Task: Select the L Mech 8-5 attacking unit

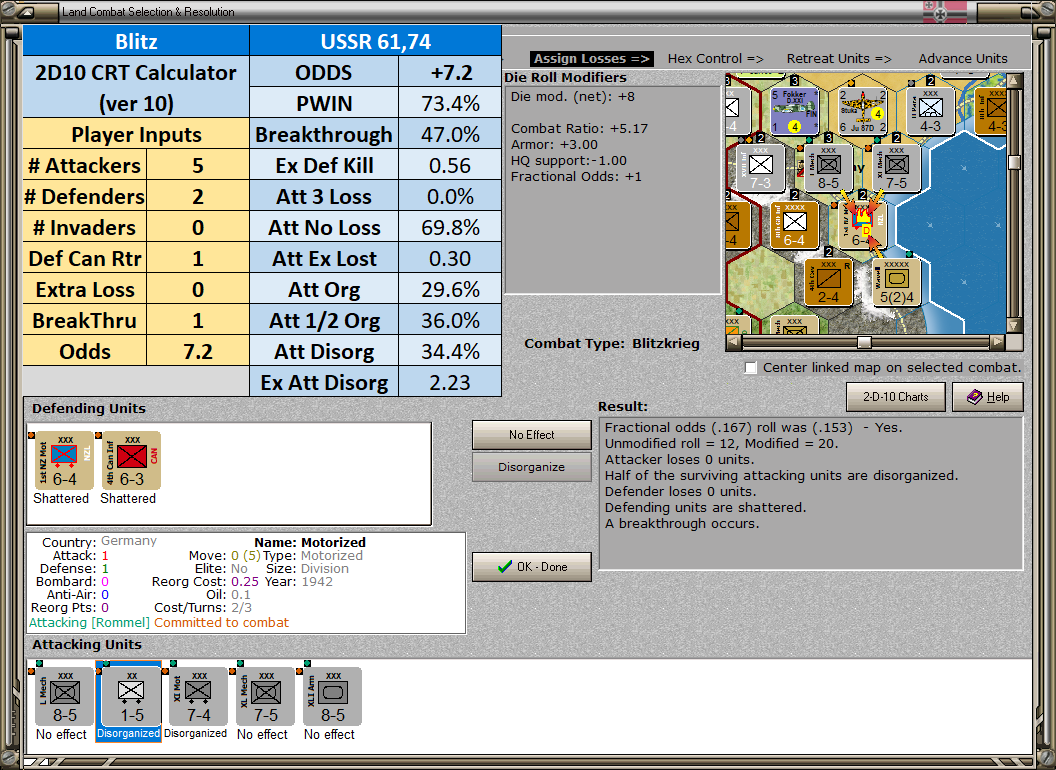Action: point(65,696)
